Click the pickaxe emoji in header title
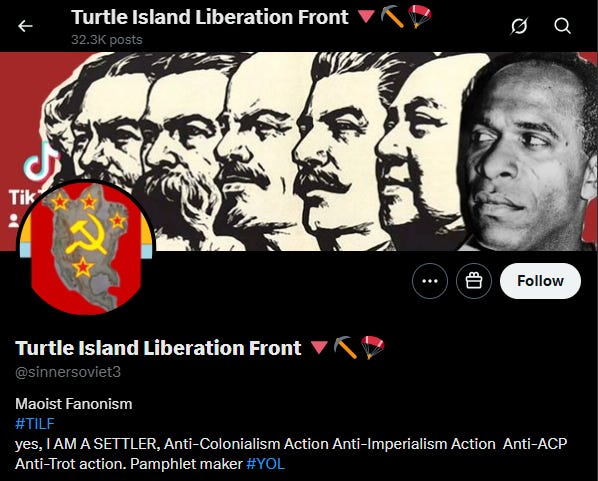 (x=392, y=17)
